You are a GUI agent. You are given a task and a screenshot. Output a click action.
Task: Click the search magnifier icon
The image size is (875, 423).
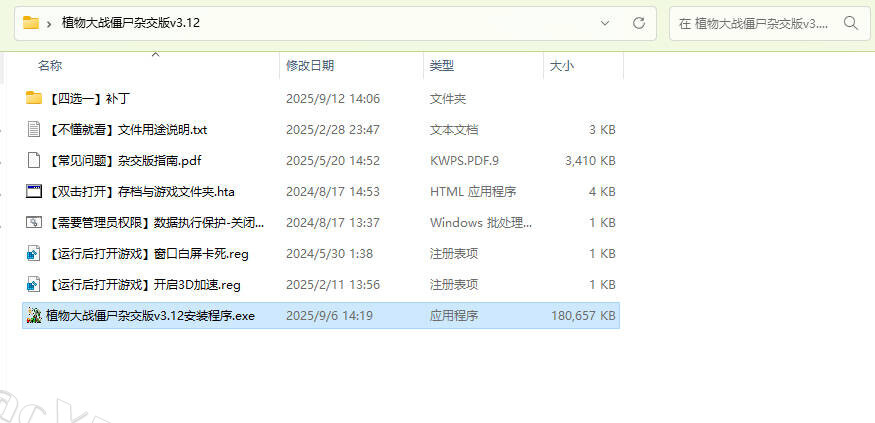pyautogui.click(x=851, y=22)
